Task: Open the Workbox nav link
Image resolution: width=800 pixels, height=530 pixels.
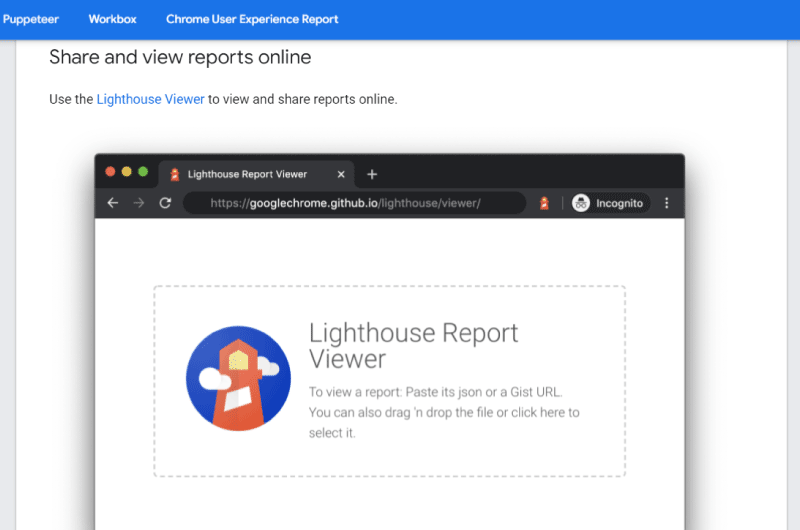Action: [112, 19]
